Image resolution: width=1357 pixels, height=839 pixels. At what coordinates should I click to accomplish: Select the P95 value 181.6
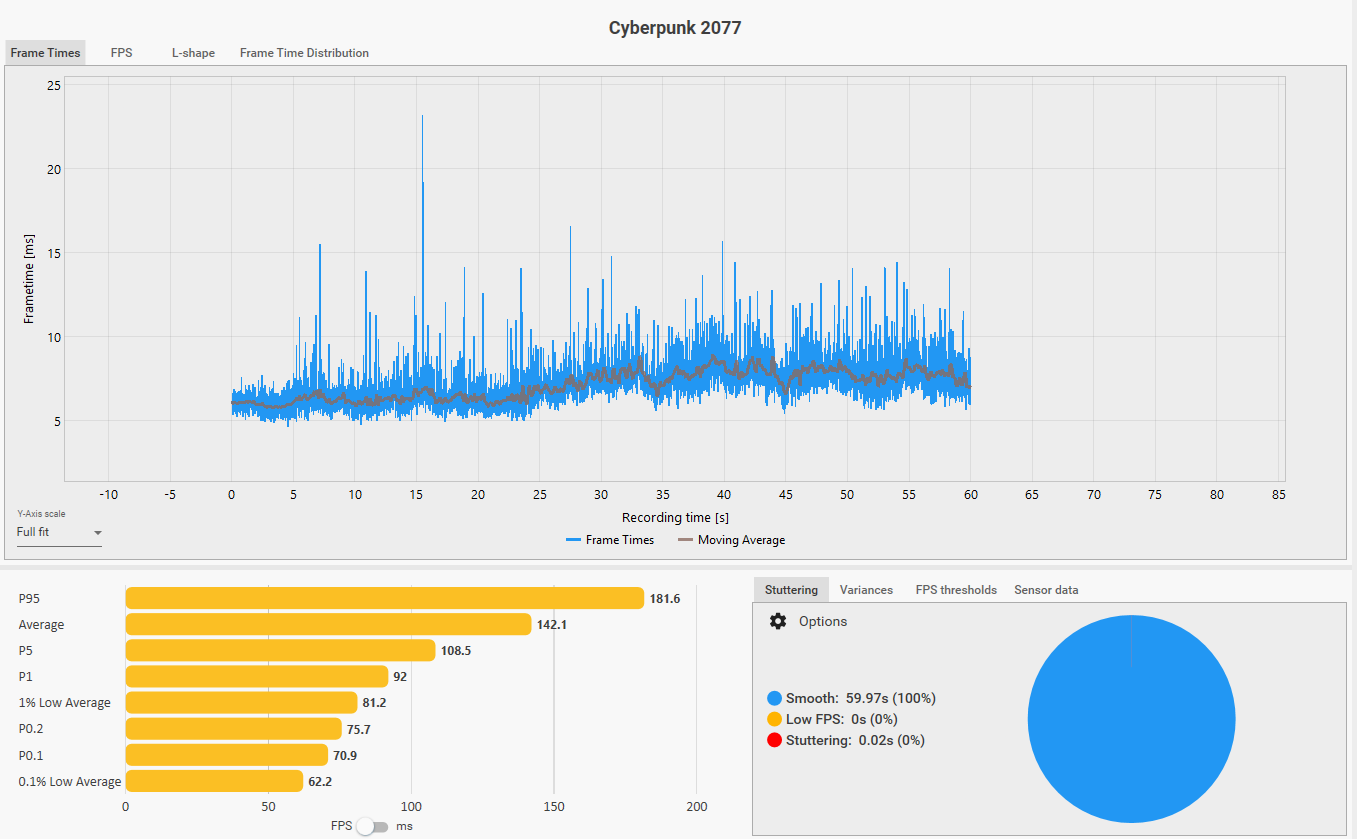pos(665,598)
